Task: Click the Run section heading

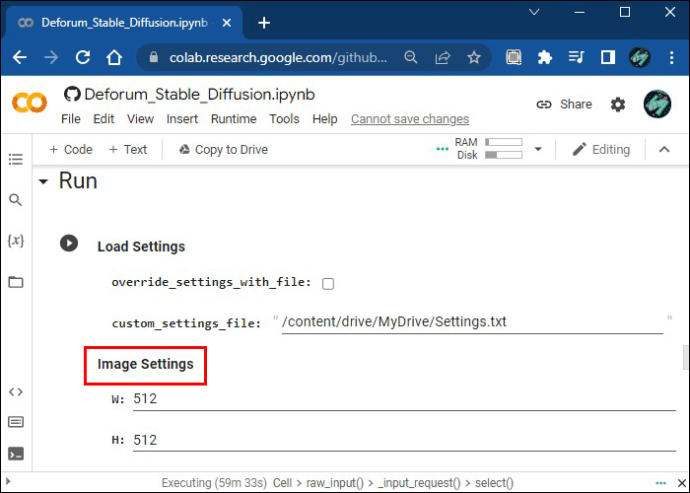Action: point(78,181)
